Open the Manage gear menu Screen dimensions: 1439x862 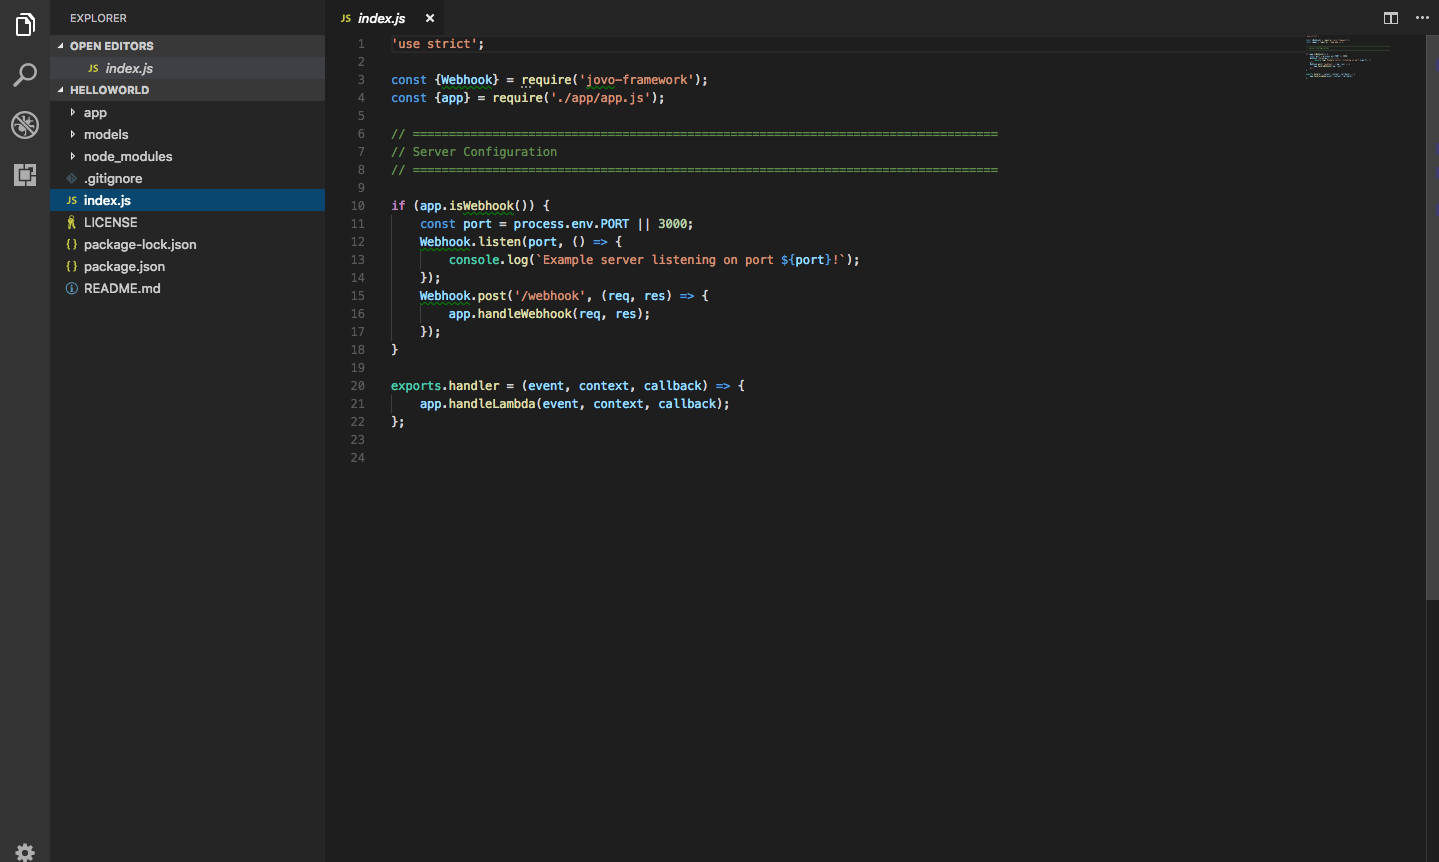(25, 851)
